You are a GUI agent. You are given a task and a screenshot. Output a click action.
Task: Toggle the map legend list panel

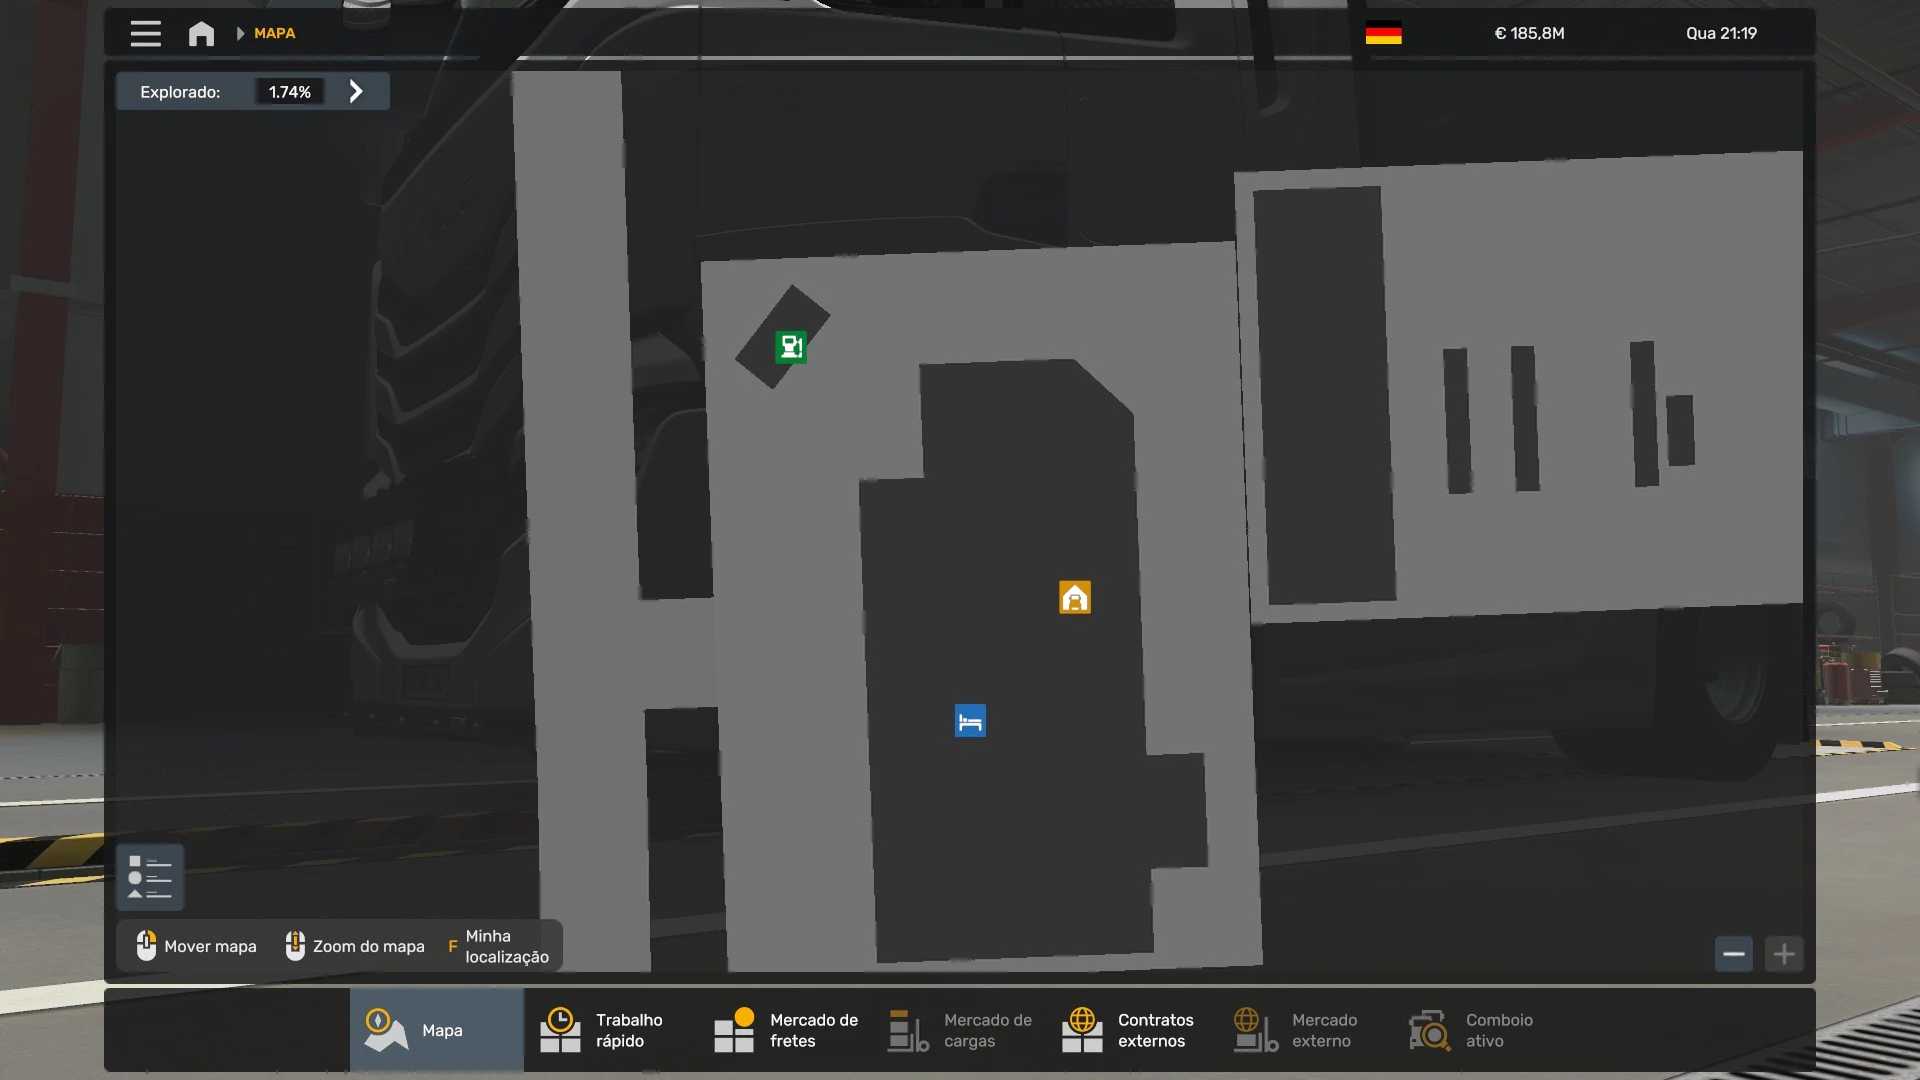tap(150, 877)
